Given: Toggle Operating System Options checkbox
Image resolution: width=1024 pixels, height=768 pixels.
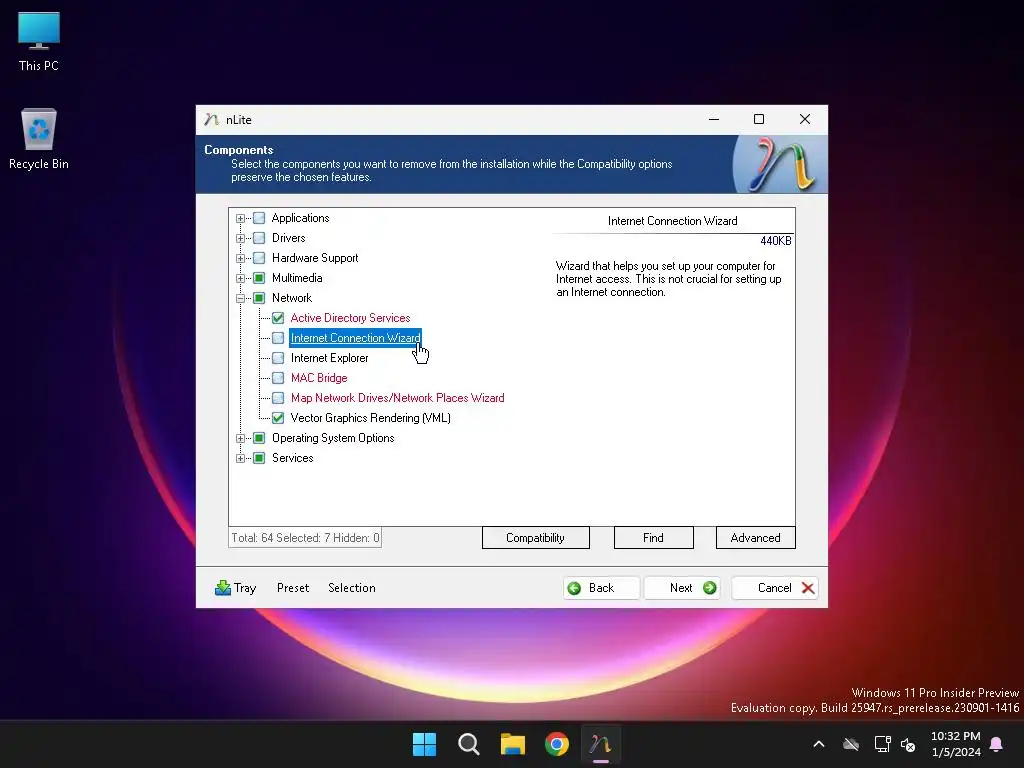Looking at the screenshot, I should (259, 438).
